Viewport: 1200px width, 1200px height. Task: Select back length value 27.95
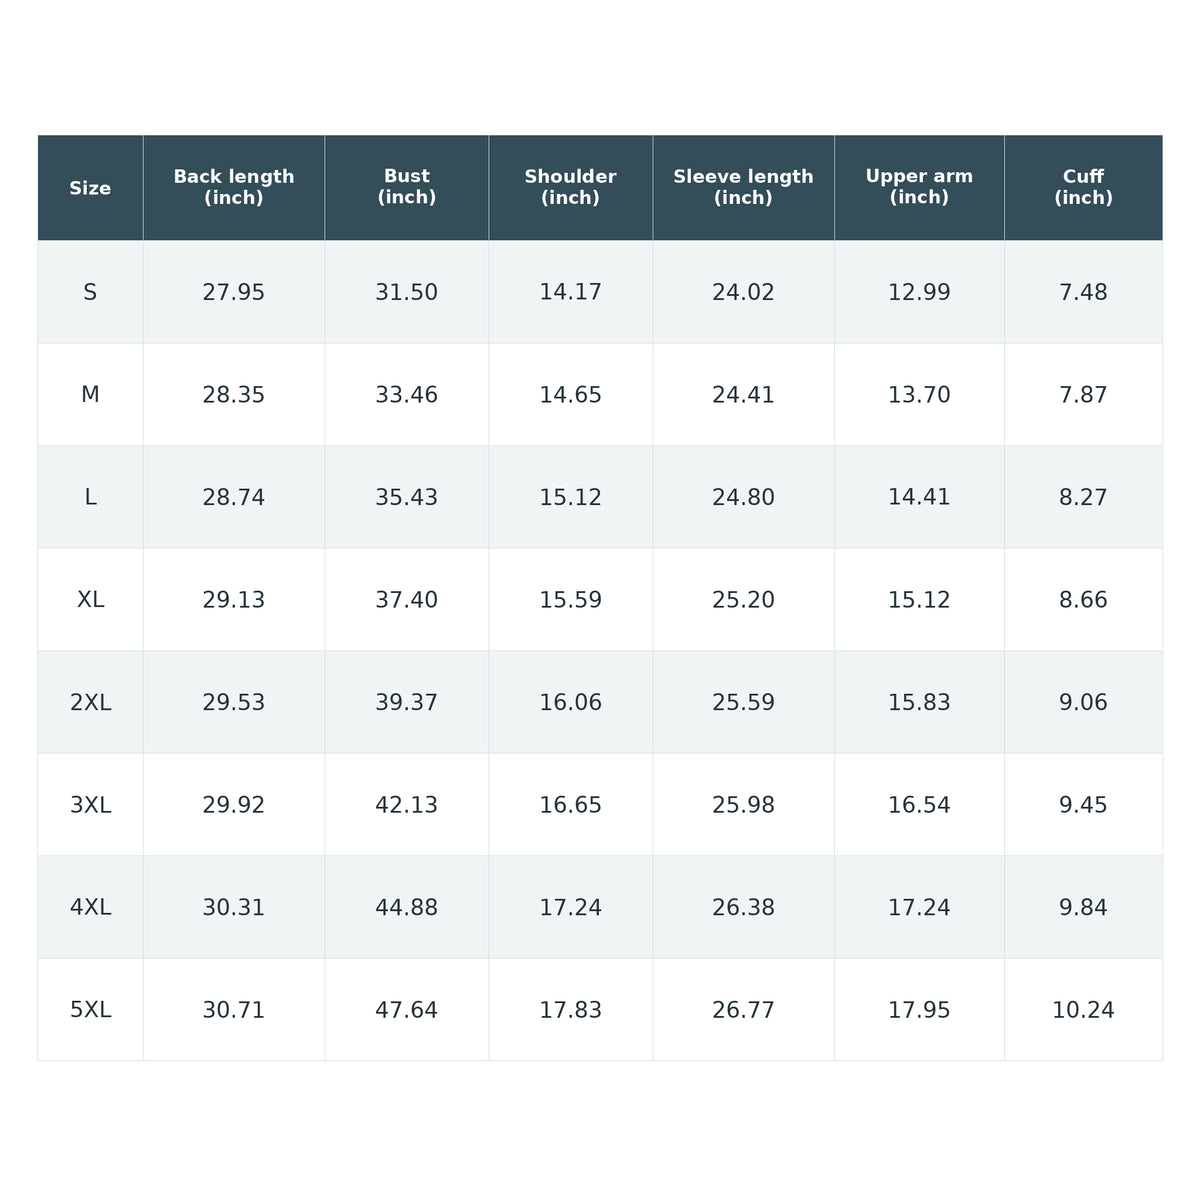click(x=234, y=293)
